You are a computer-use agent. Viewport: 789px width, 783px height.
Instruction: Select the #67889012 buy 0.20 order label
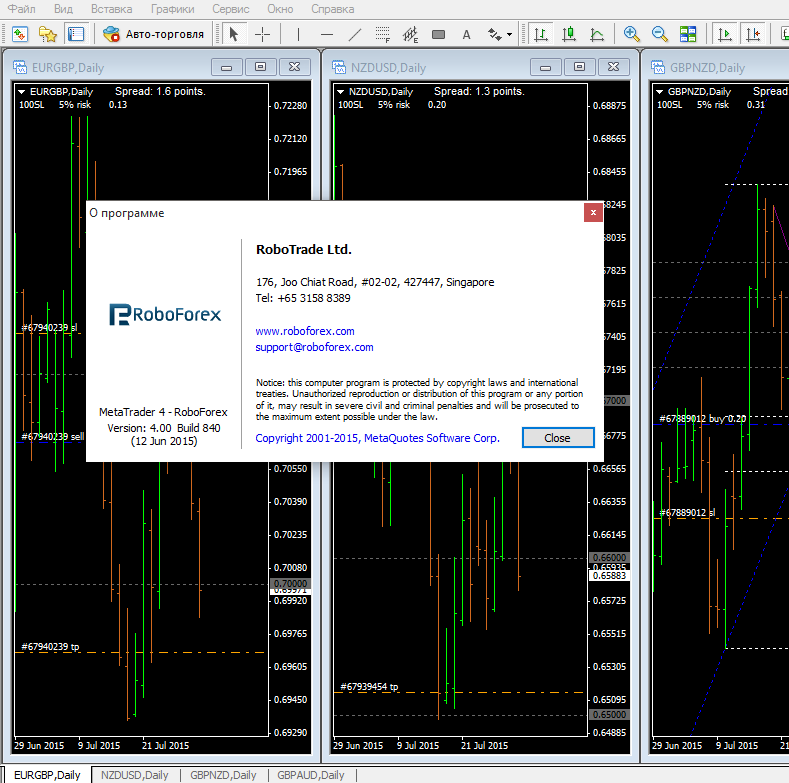[702, 419]
